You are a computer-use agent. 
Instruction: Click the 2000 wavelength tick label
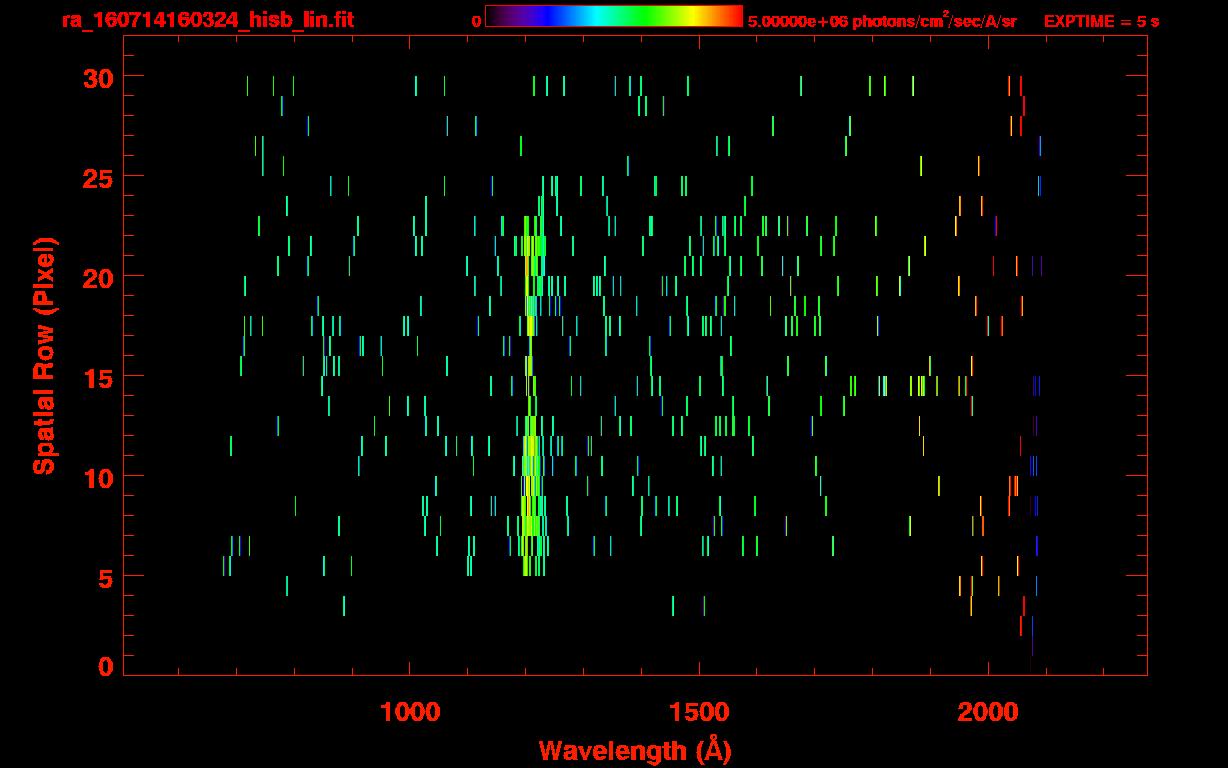[988, 712]
